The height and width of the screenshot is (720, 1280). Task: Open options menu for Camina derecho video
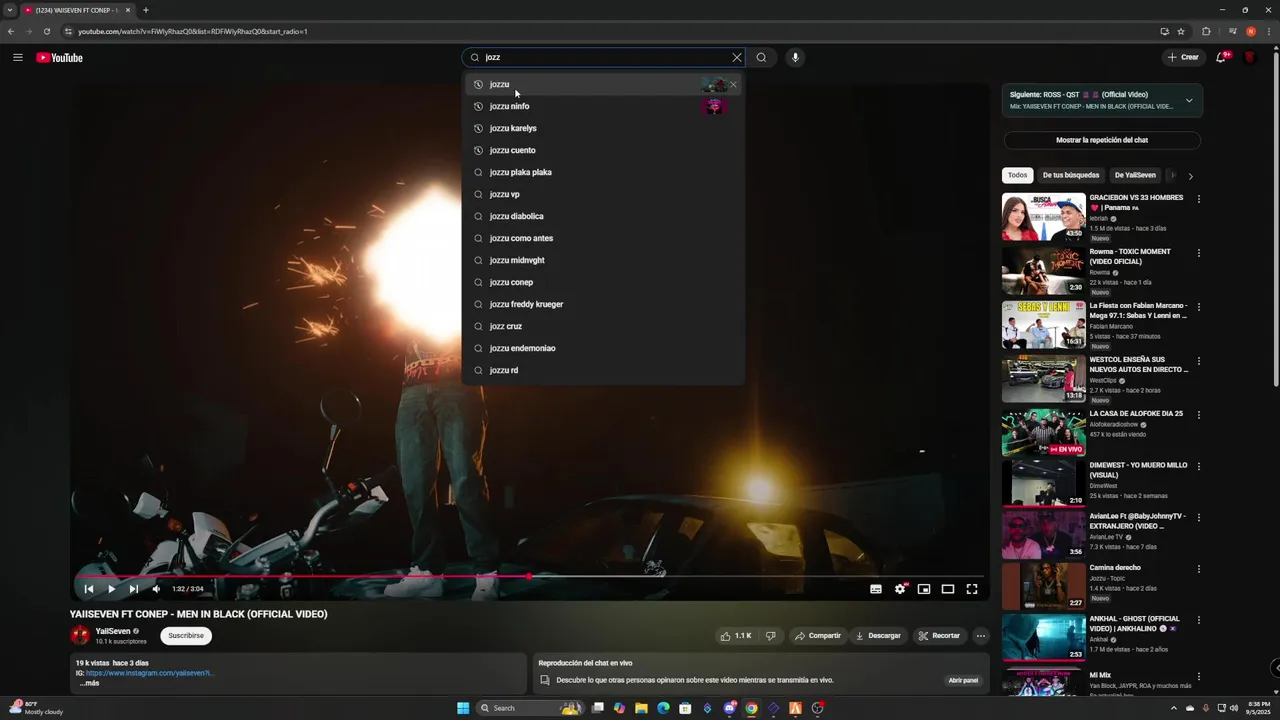(1198, 569)
